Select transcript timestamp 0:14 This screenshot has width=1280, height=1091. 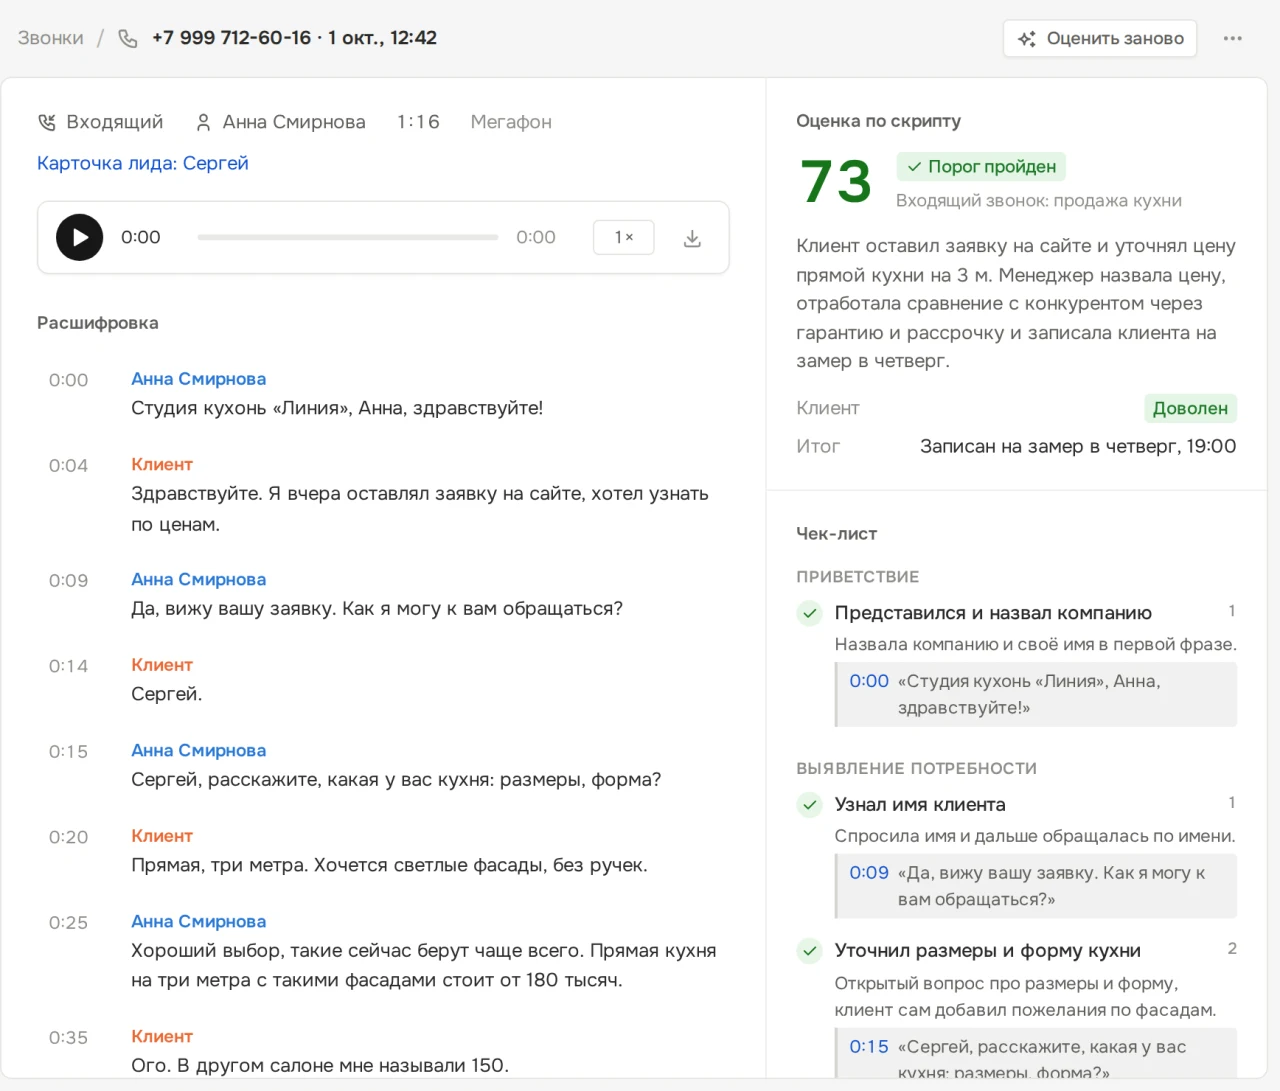(x=68, y=666)
